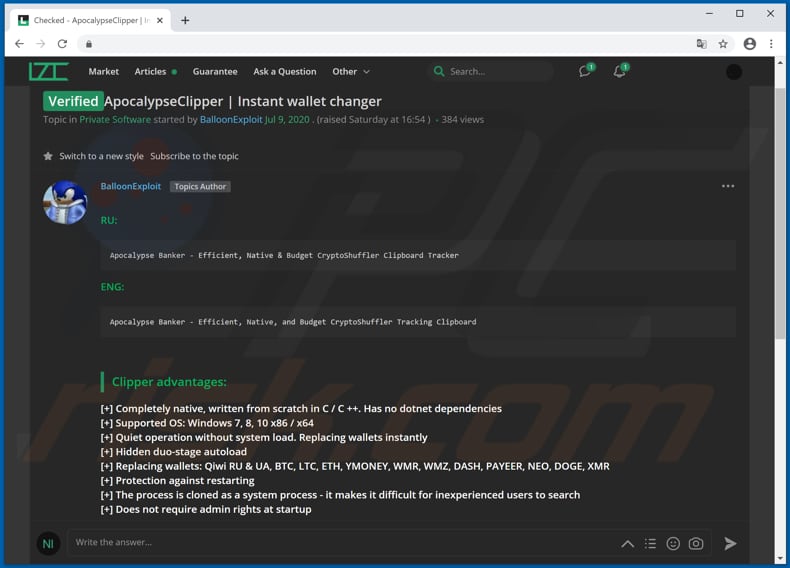Open the user avatar in header
This screenshot has height=568, width=790.
(x=734, y=72)
